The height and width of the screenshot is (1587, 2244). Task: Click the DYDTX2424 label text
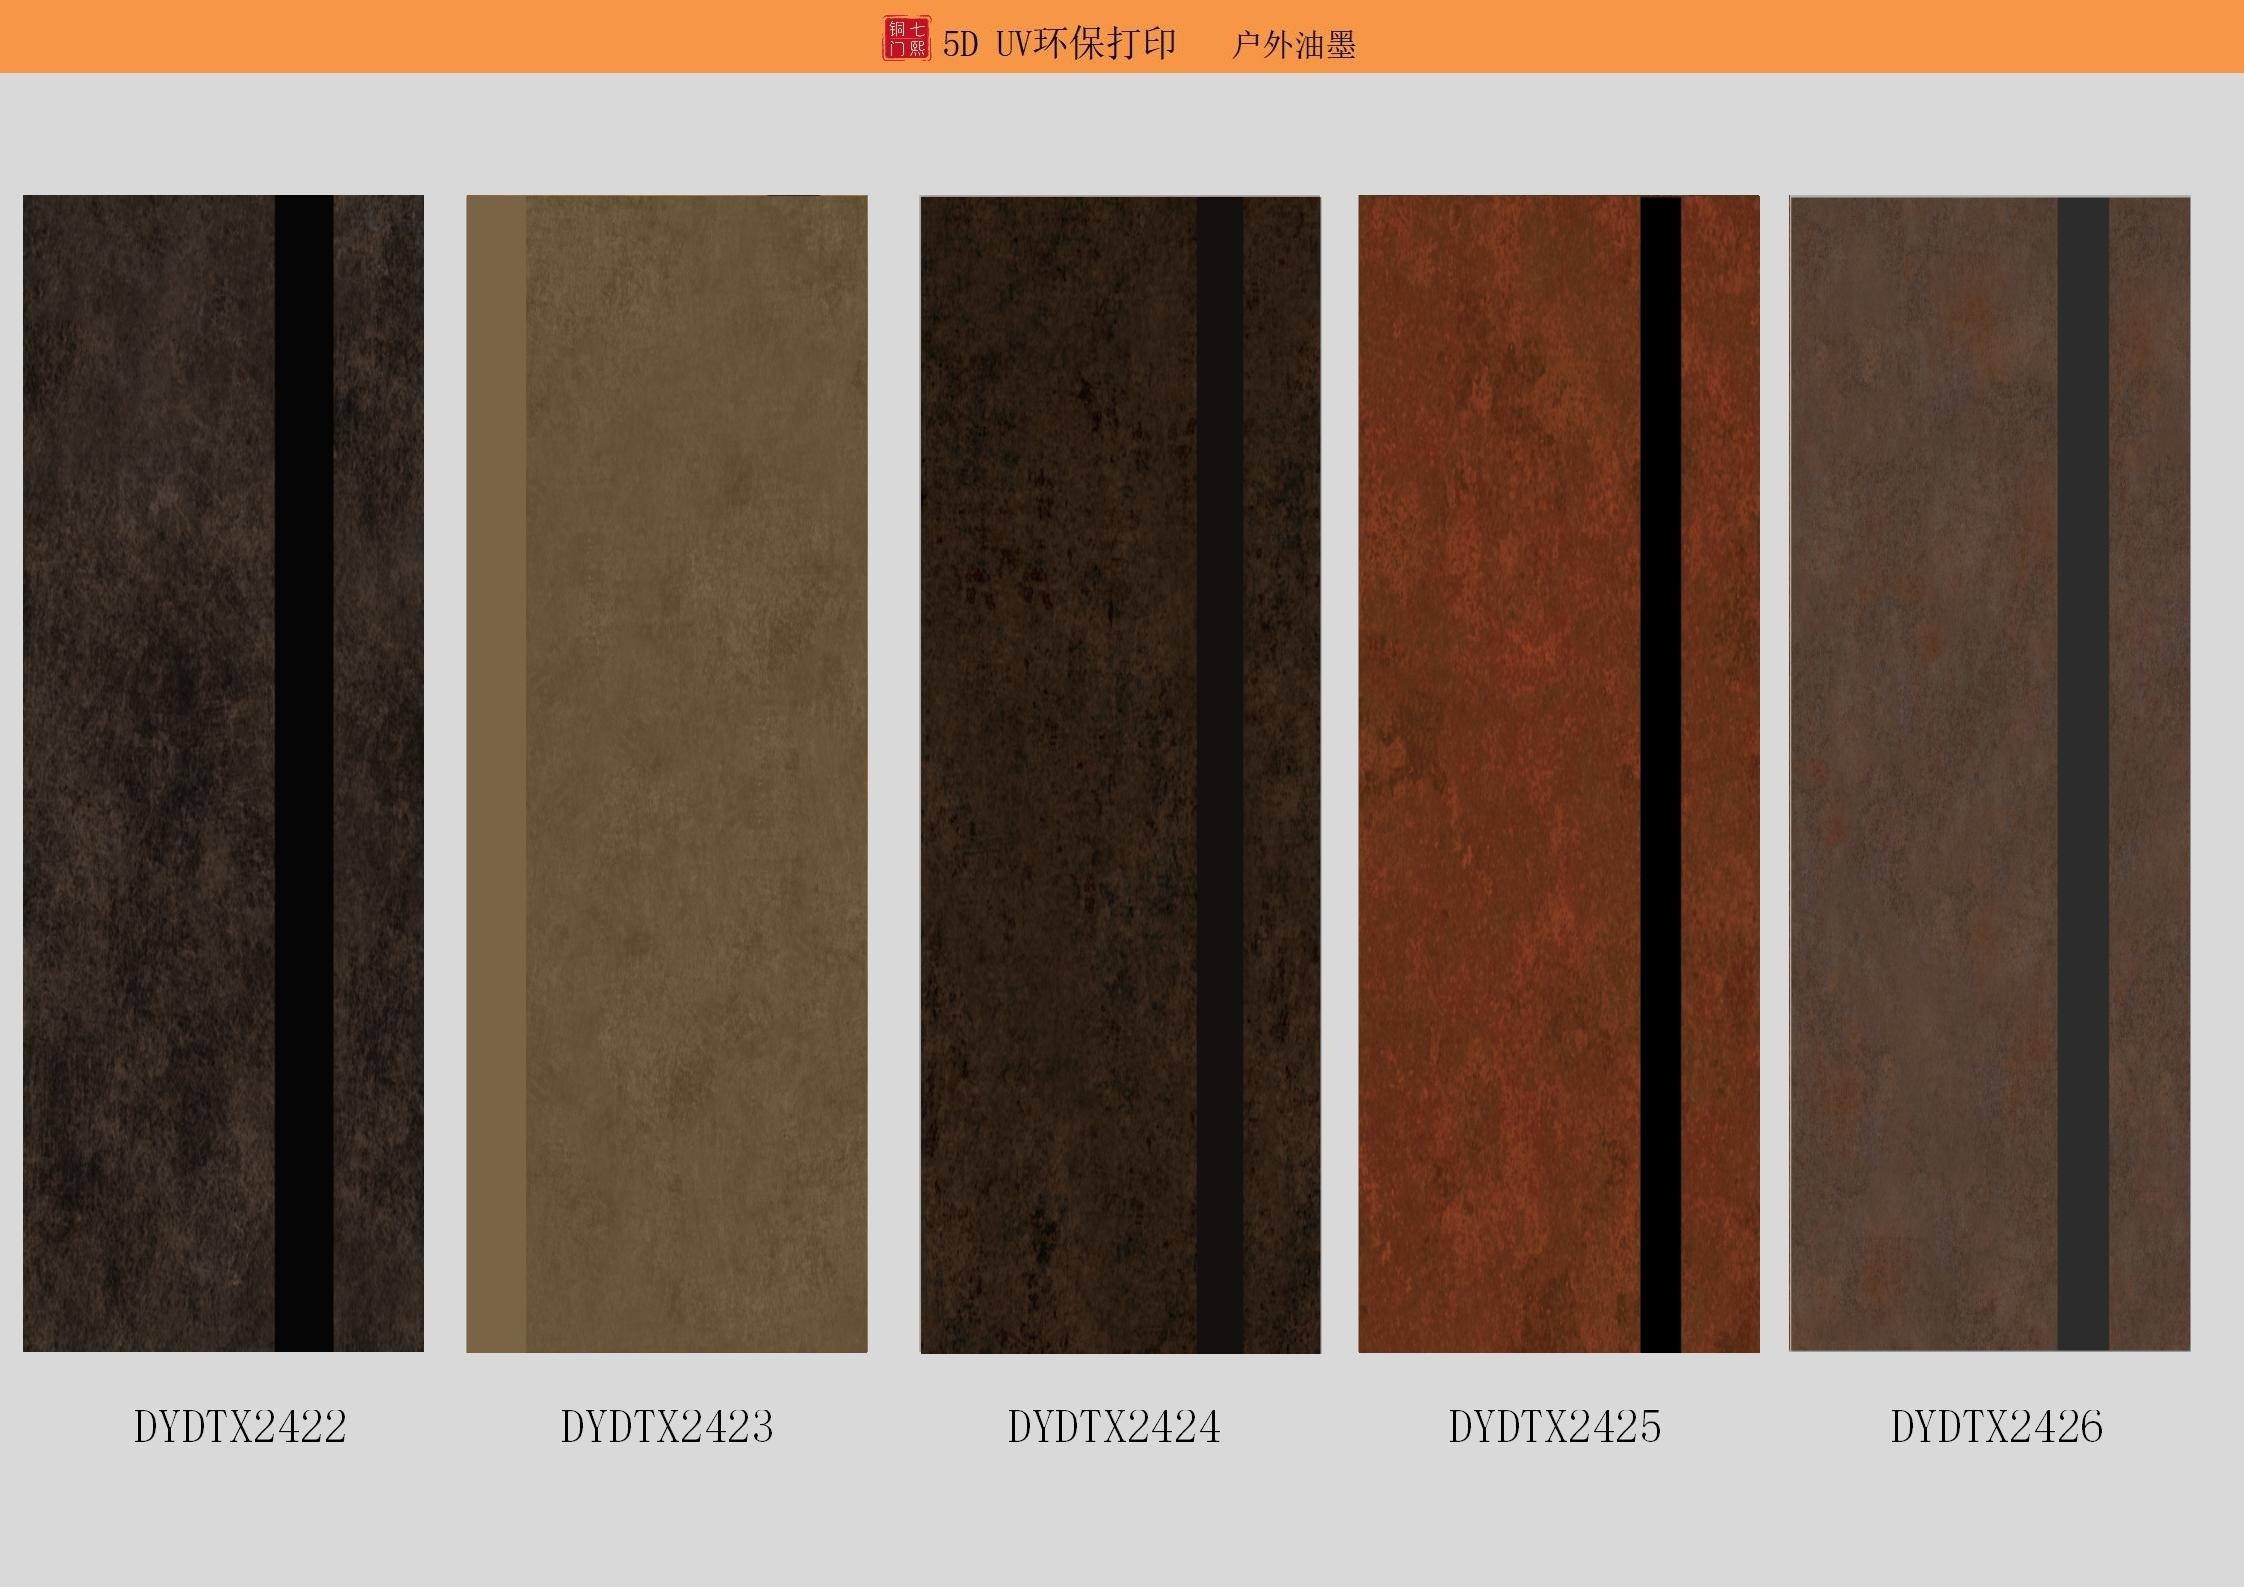[1114, 1426]
